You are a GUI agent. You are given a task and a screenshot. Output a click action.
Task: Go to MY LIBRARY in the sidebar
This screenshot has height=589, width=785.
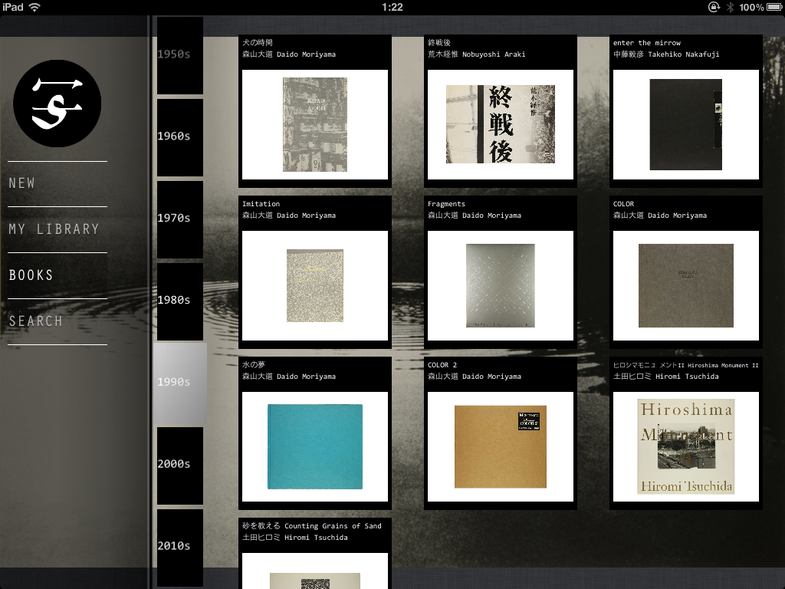pos(54,229)
